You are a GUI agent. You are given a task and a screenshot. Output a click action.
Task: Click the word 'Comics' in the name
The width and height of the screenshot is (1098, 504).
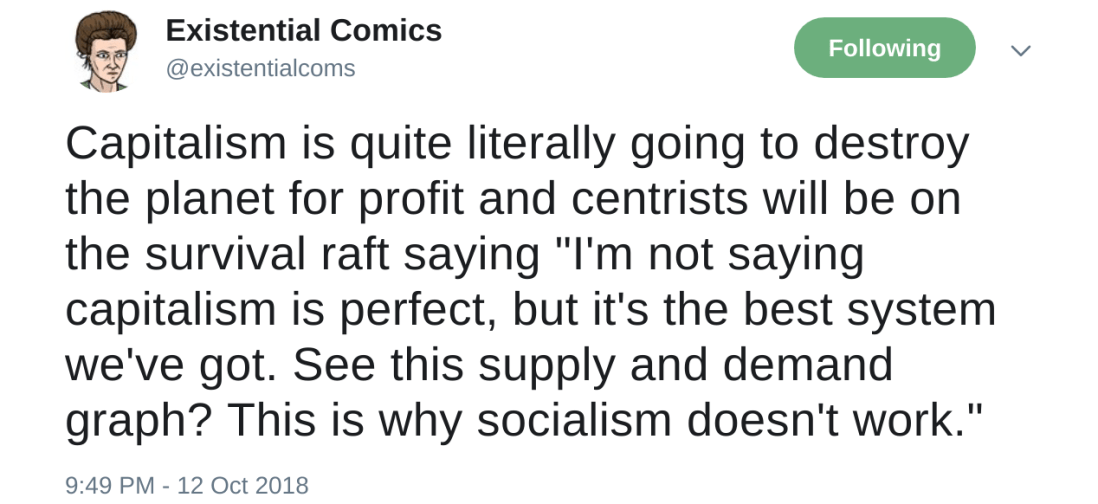[x=388, y=31]
